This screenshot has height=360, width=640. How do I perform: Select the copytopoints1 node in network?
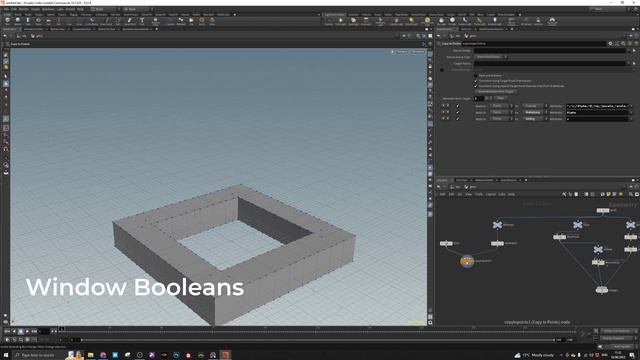pyautogui.click(x=467, y=261)
